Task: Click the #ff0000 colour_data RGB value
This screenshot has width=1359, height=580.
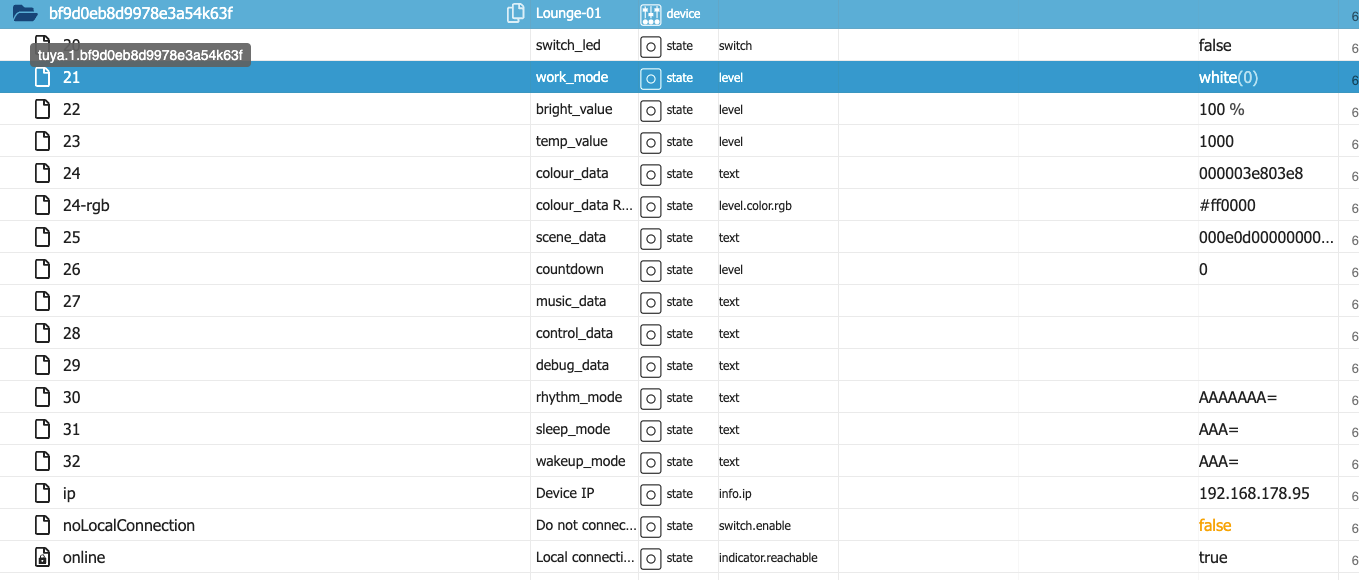Action: coord(1227,205)
